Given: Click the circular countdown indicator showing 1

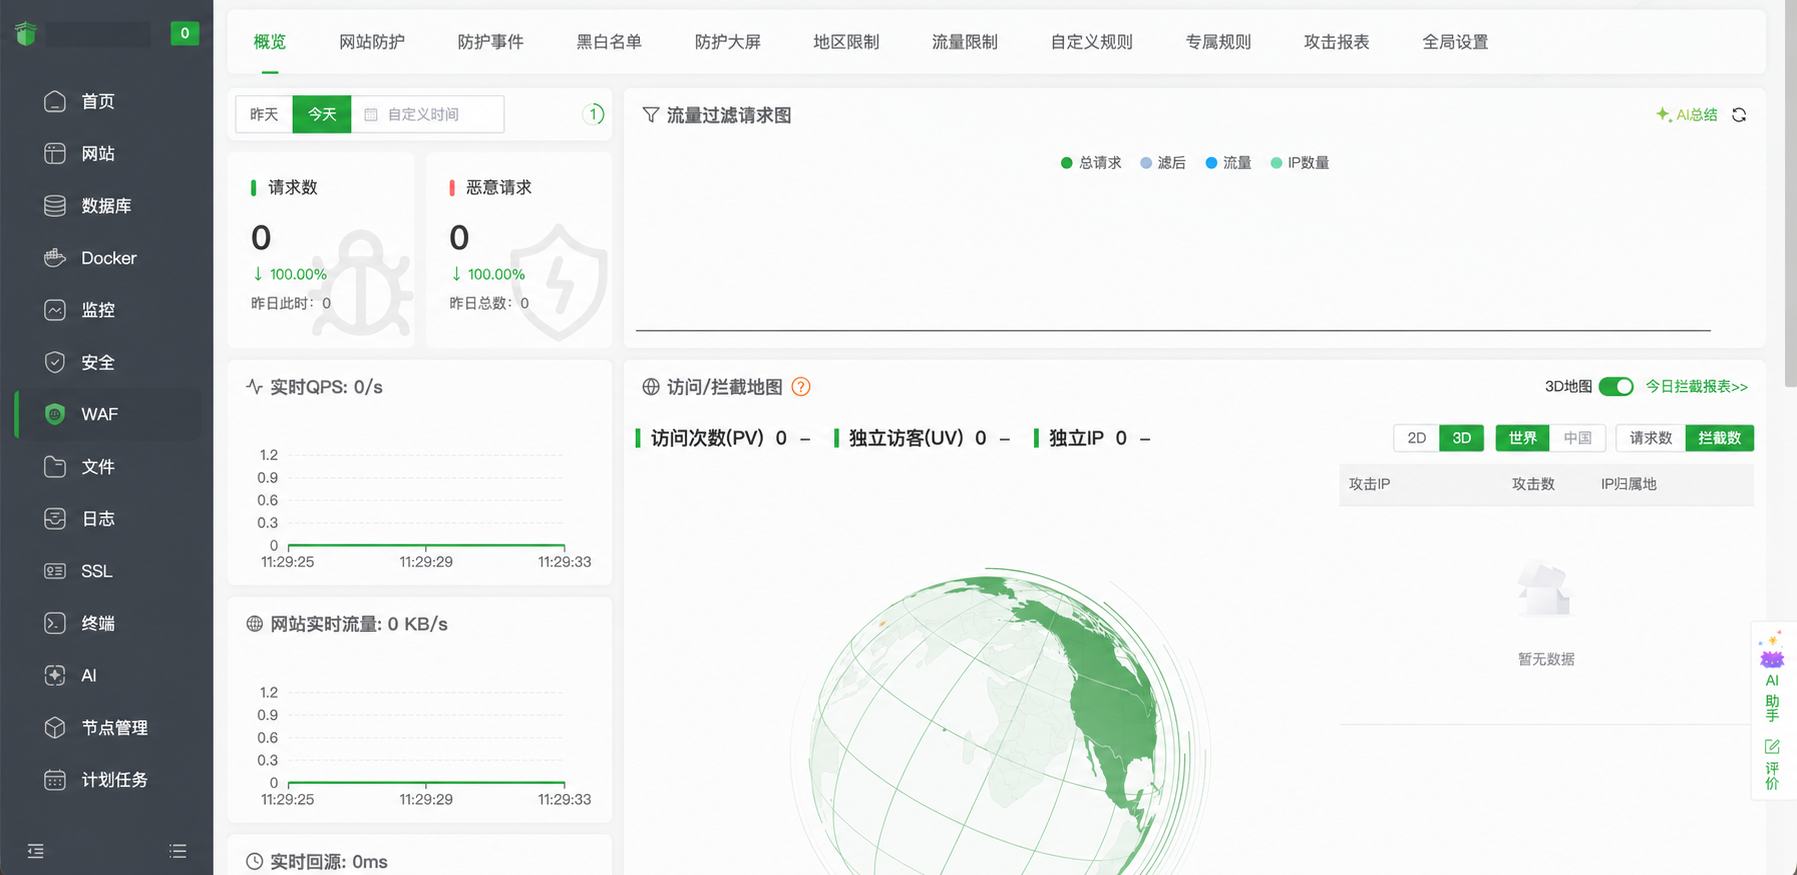Looking at the screenshot, I should pyautogui.click(x=594, y=114).
